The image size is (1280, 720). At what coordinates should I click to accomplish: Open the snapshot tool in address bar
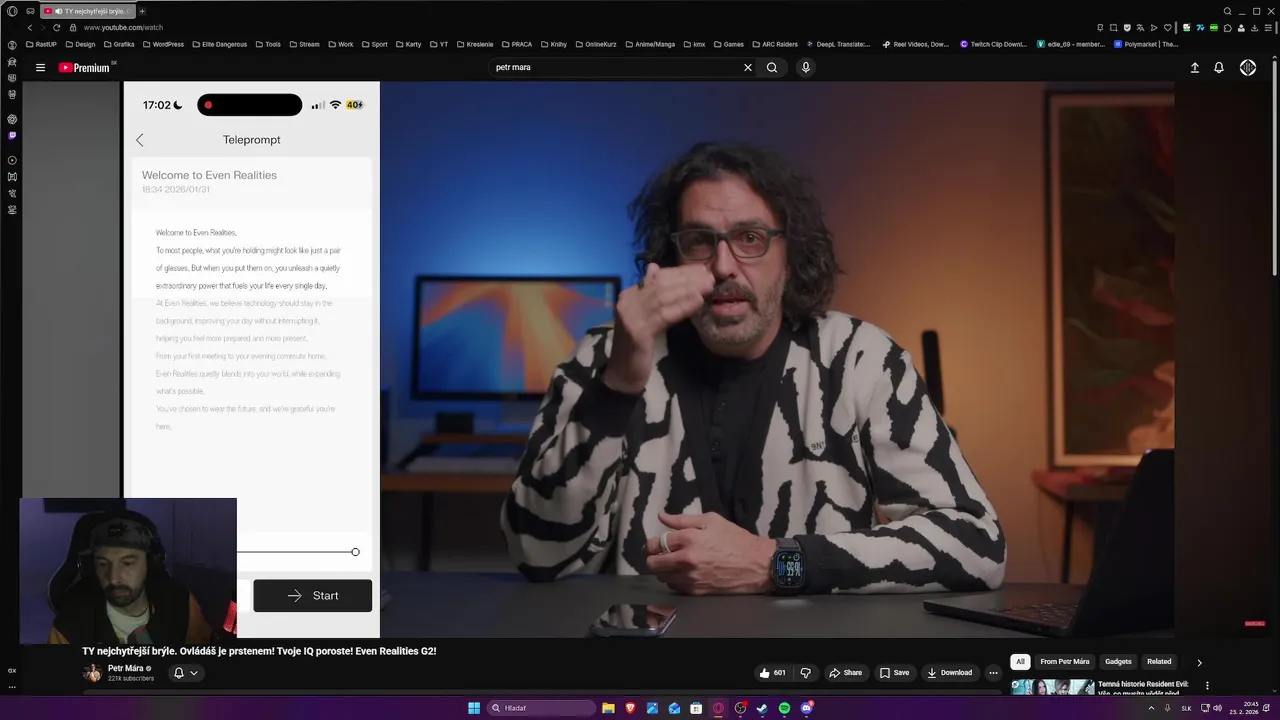(1114, 27)
